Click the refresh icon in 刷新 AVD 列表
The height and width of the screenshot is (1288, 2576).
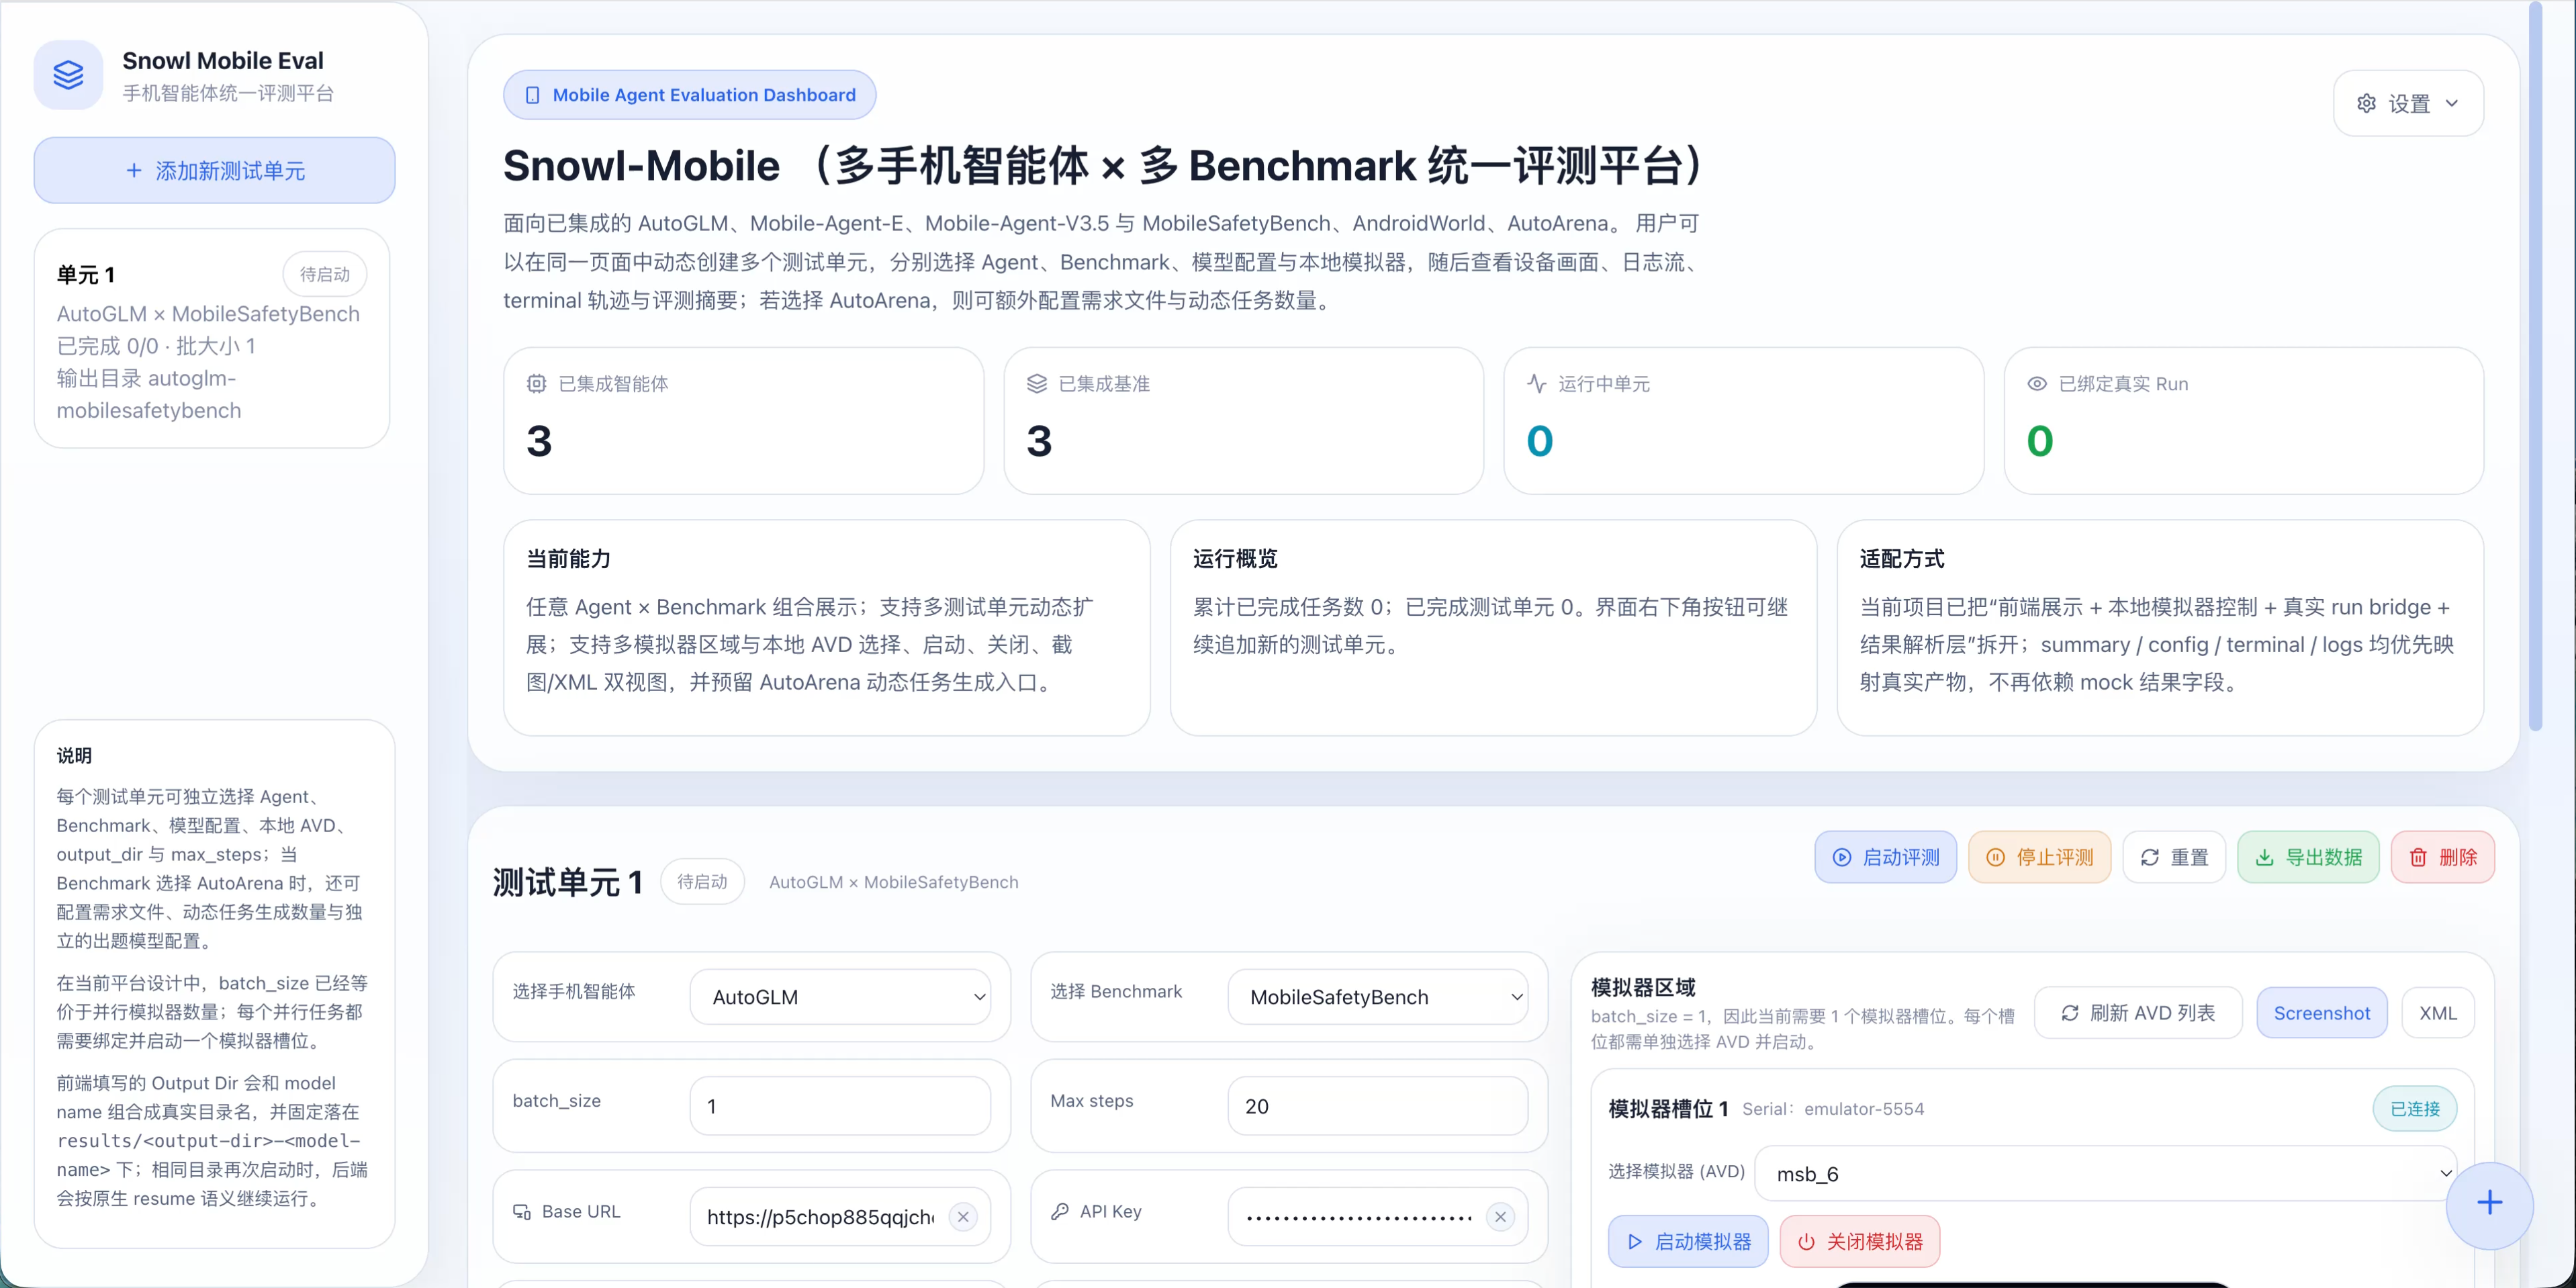(x=2070, y=1013)
